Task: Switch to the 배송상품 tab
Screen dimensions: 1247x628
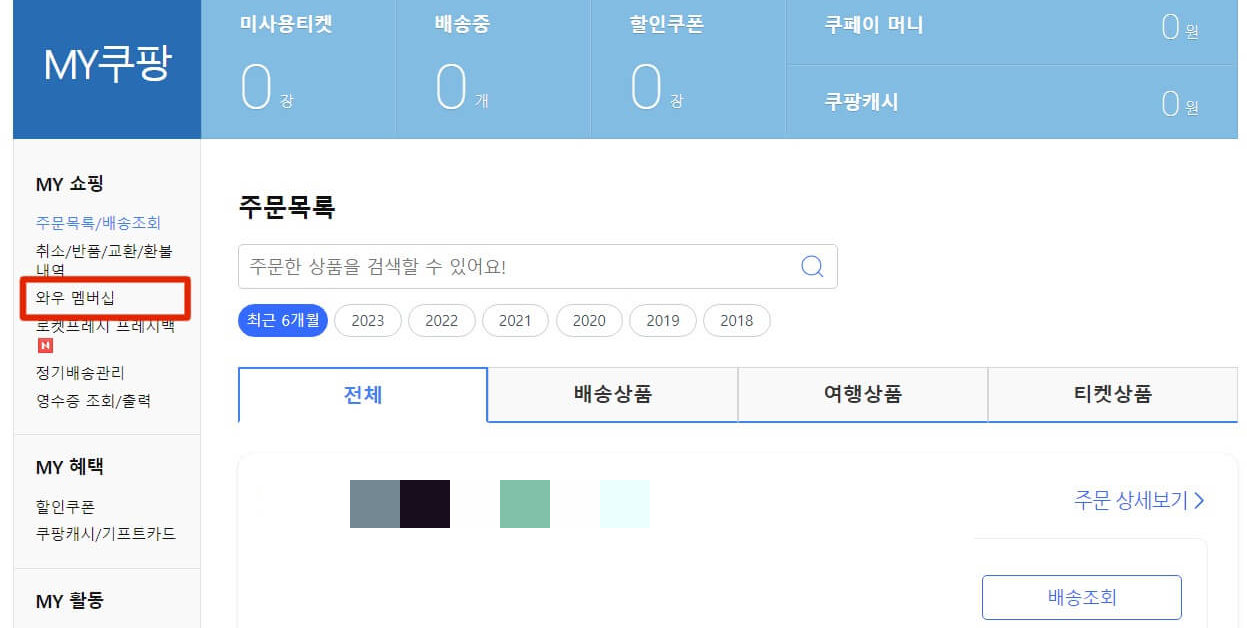Action: pos(612,394)
